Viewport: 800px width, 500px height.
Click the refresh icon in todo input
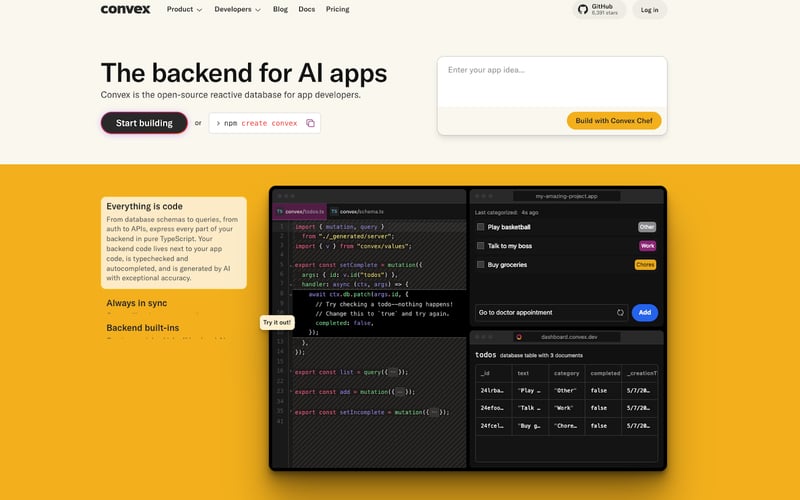pyautogui.click(x=620, y=312)
